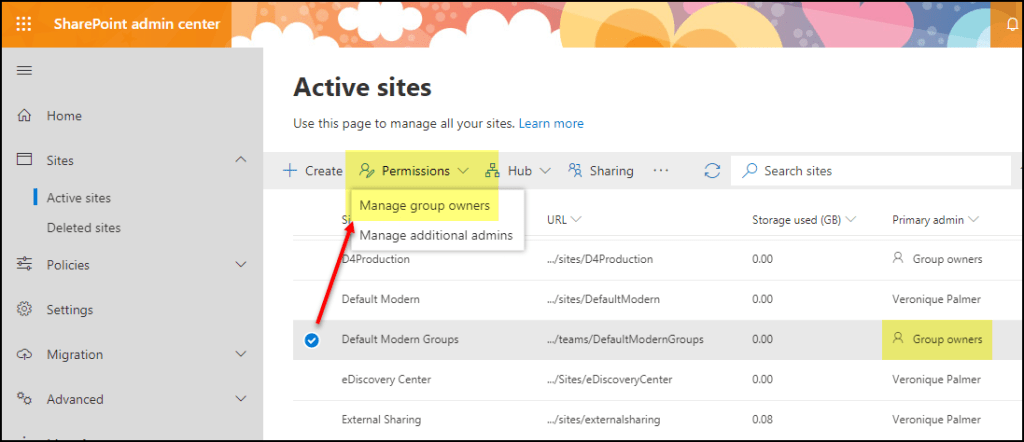Click the Create button

click(312, 171)
